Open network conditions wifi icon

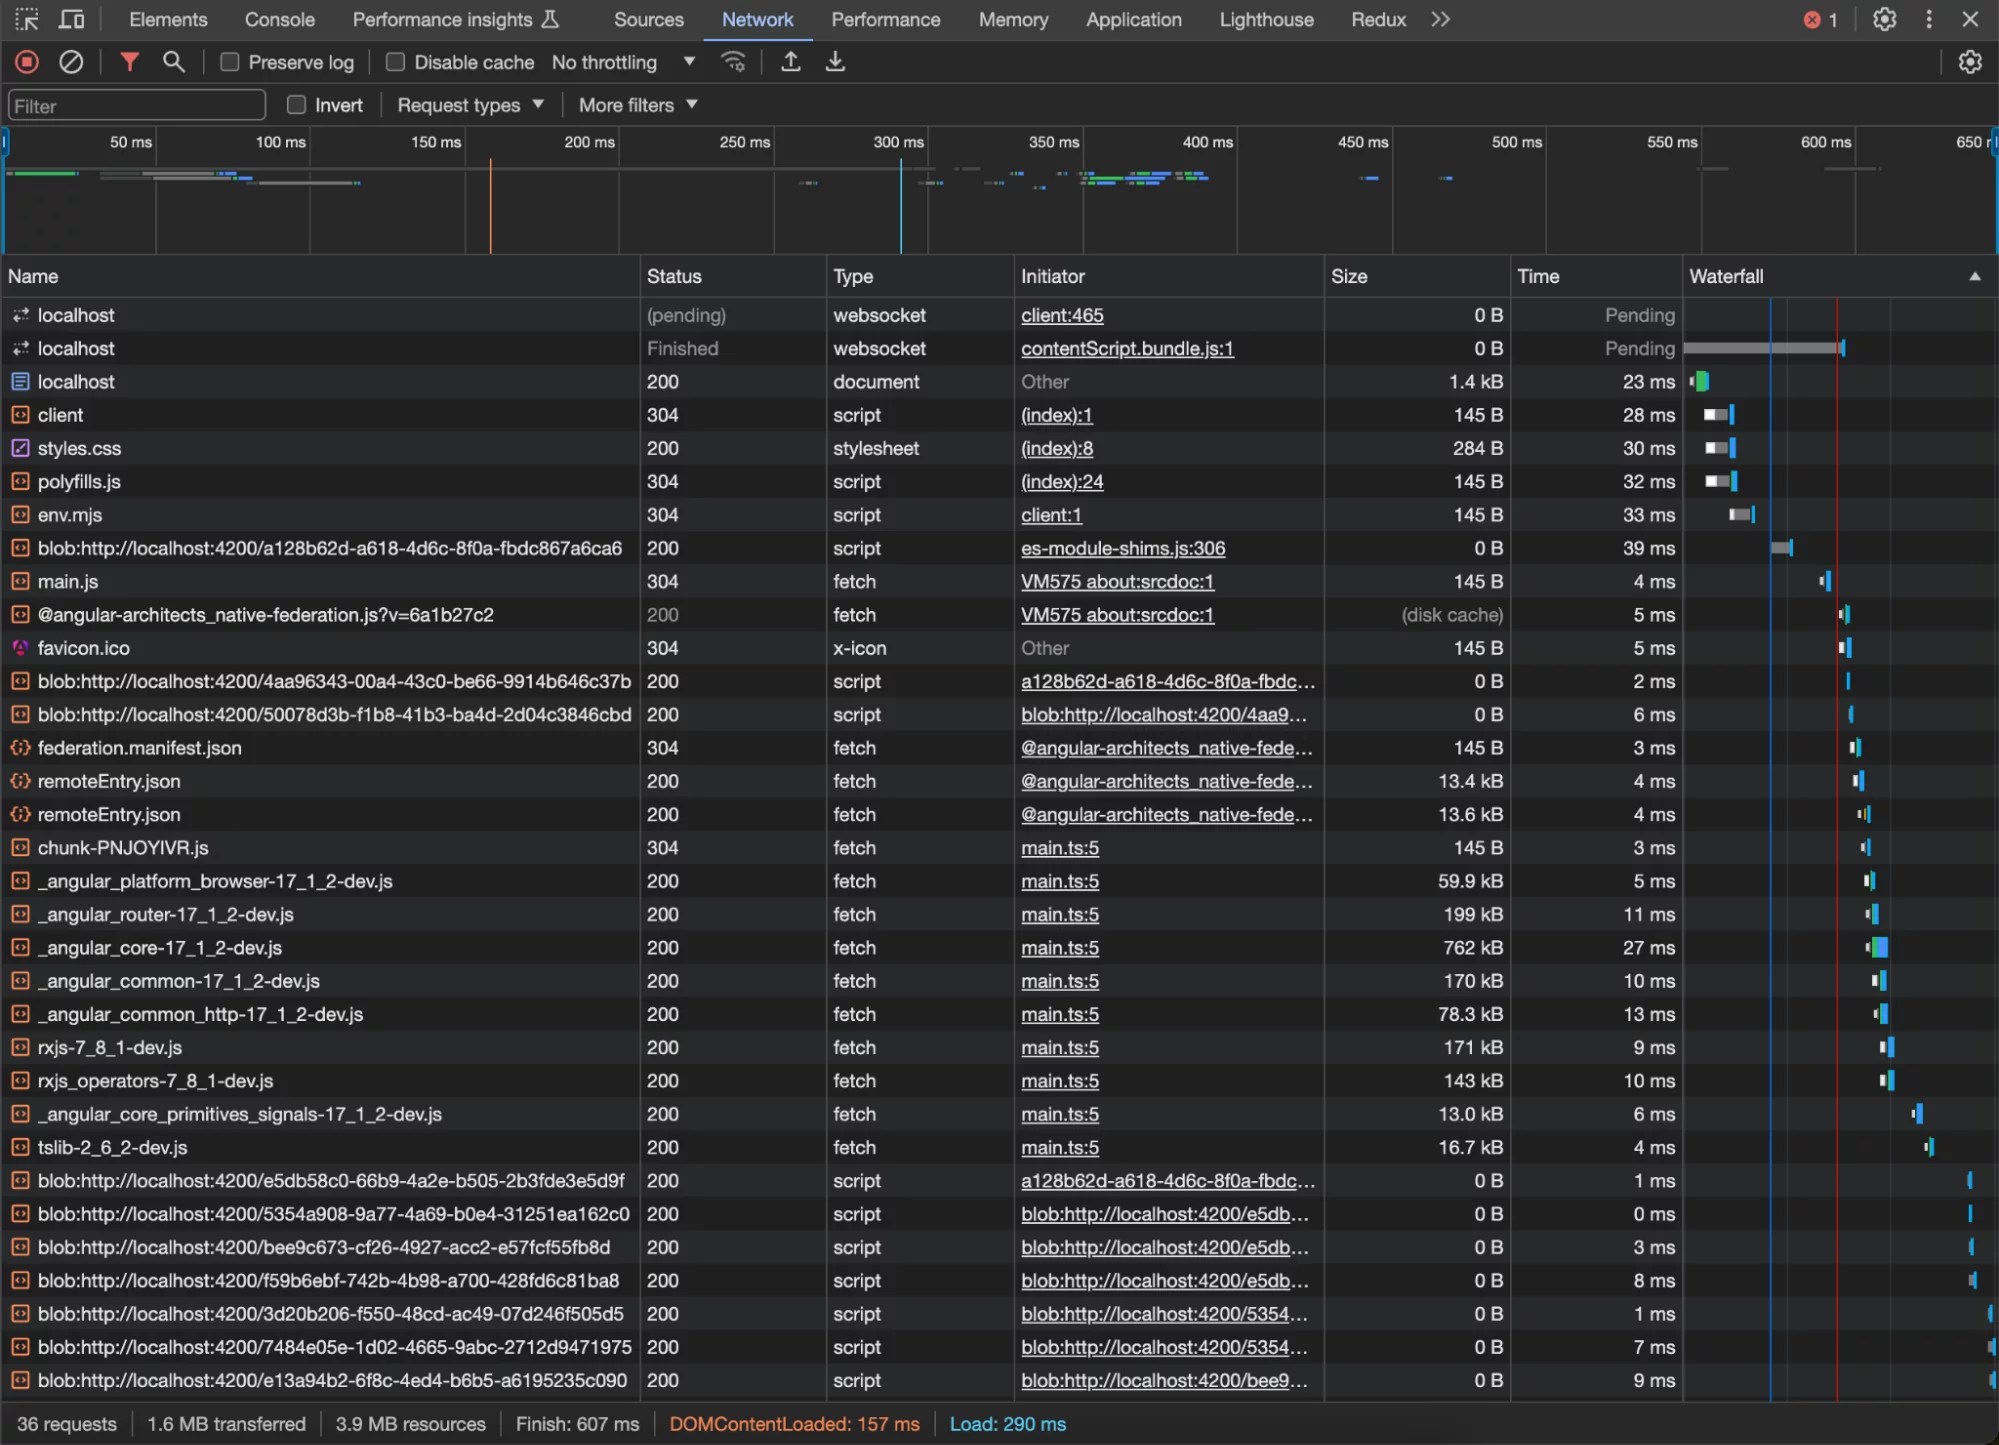[x=733, y=62]
